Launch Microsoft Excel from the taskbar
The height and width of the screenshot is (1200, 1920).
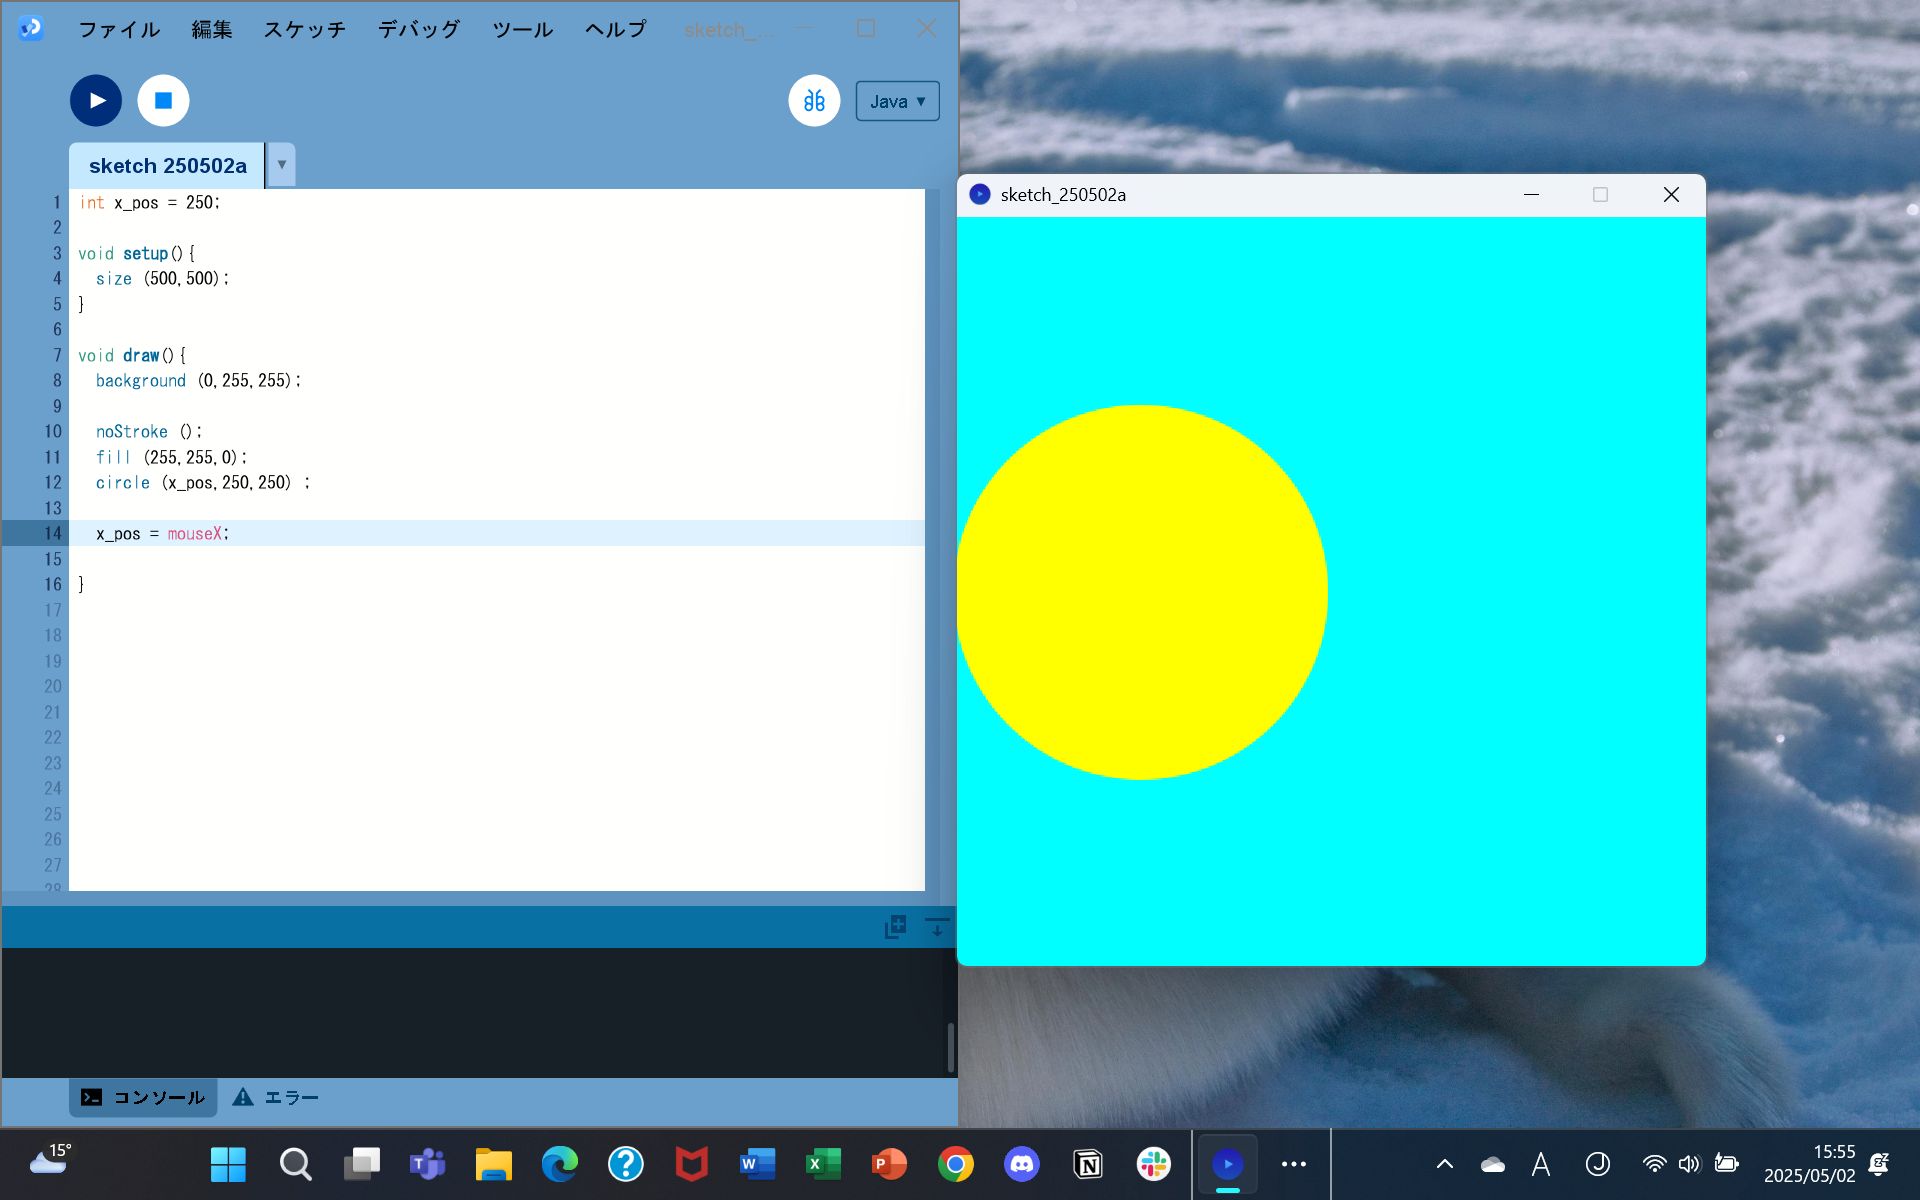(x=823, y=1164)
